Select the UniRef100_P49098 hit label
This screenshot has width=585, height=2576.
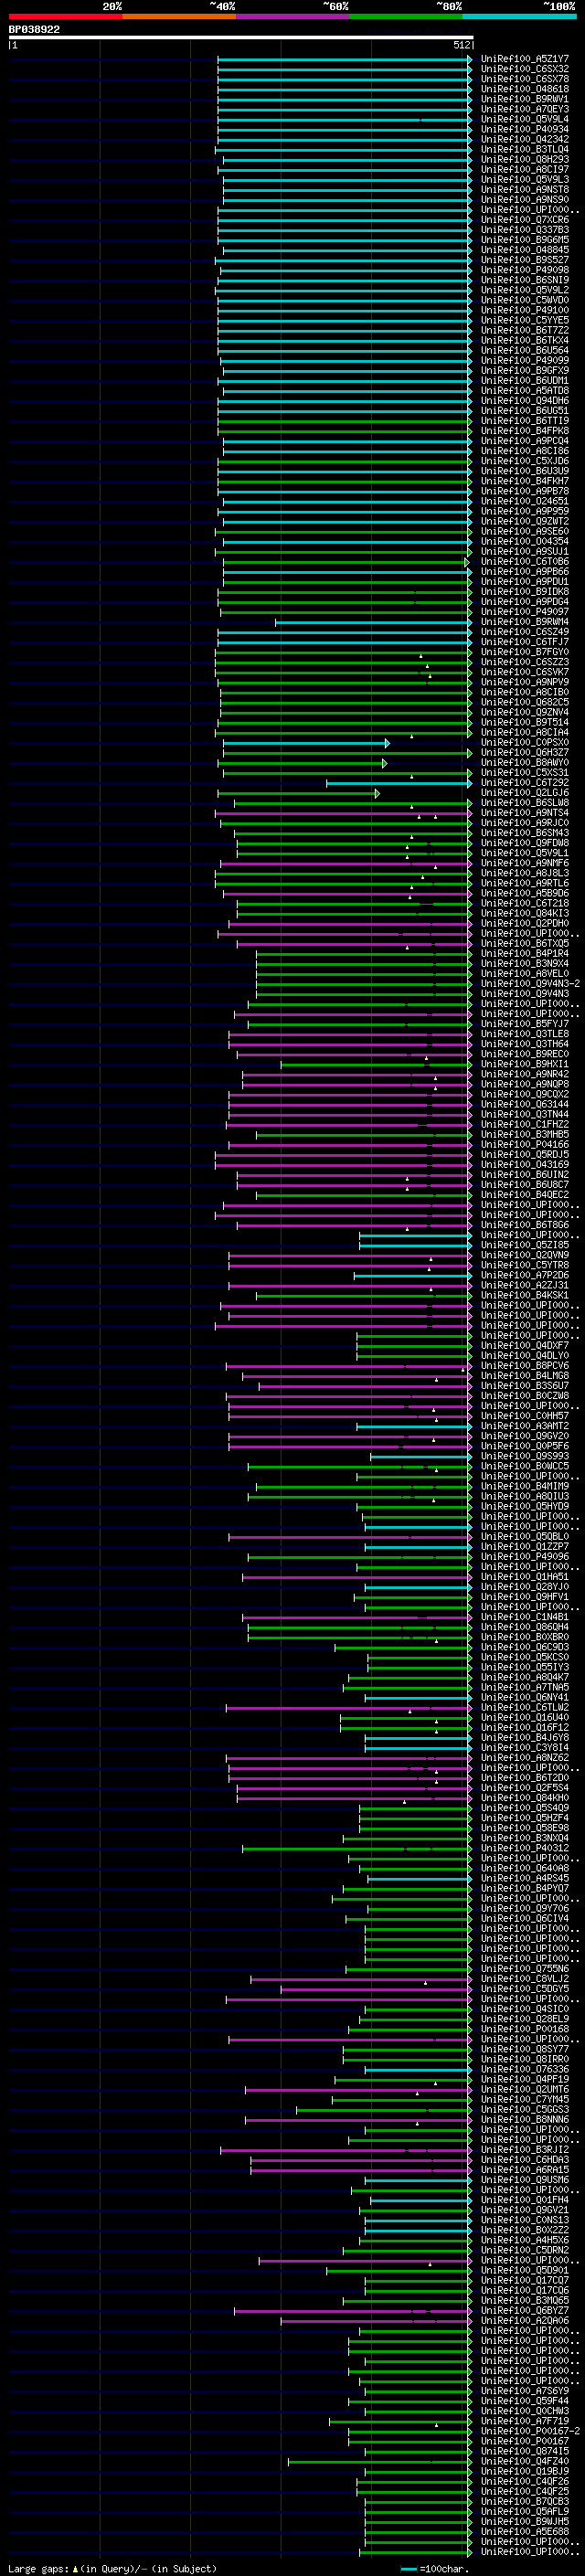click(525, 270)
